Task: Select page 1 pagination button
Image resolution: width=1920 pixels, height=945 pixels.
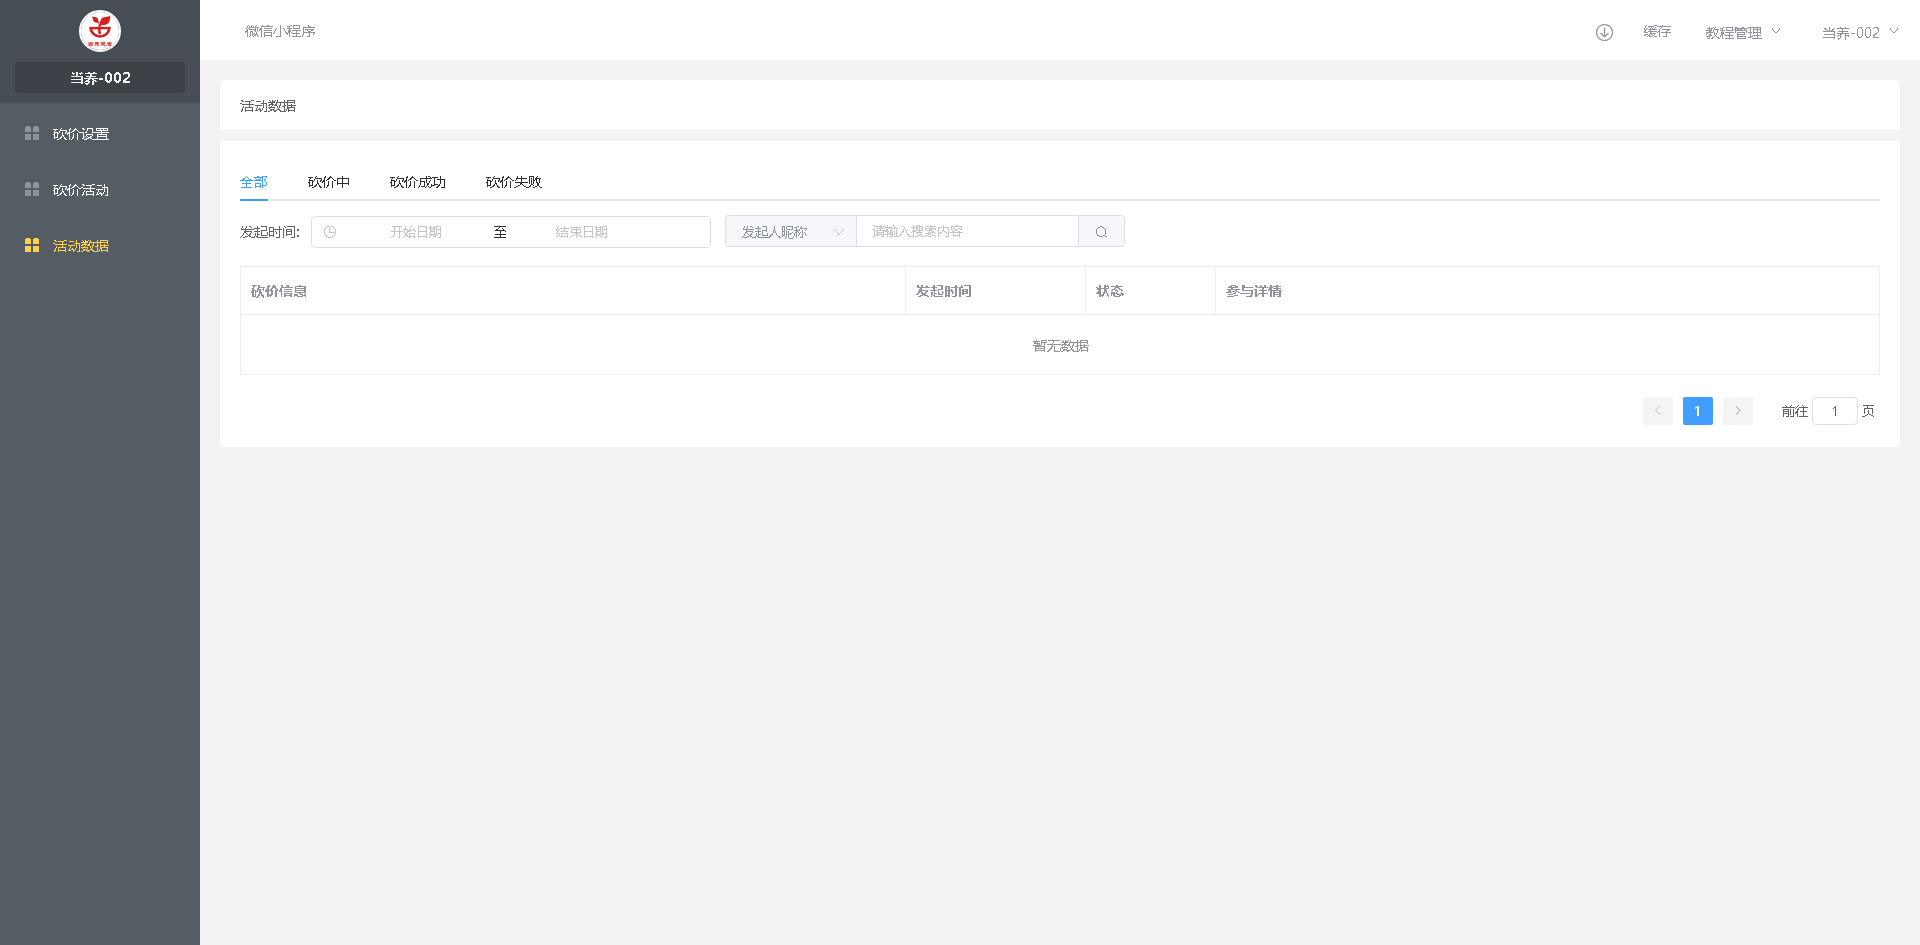Action: click(x=1697, y=411)
